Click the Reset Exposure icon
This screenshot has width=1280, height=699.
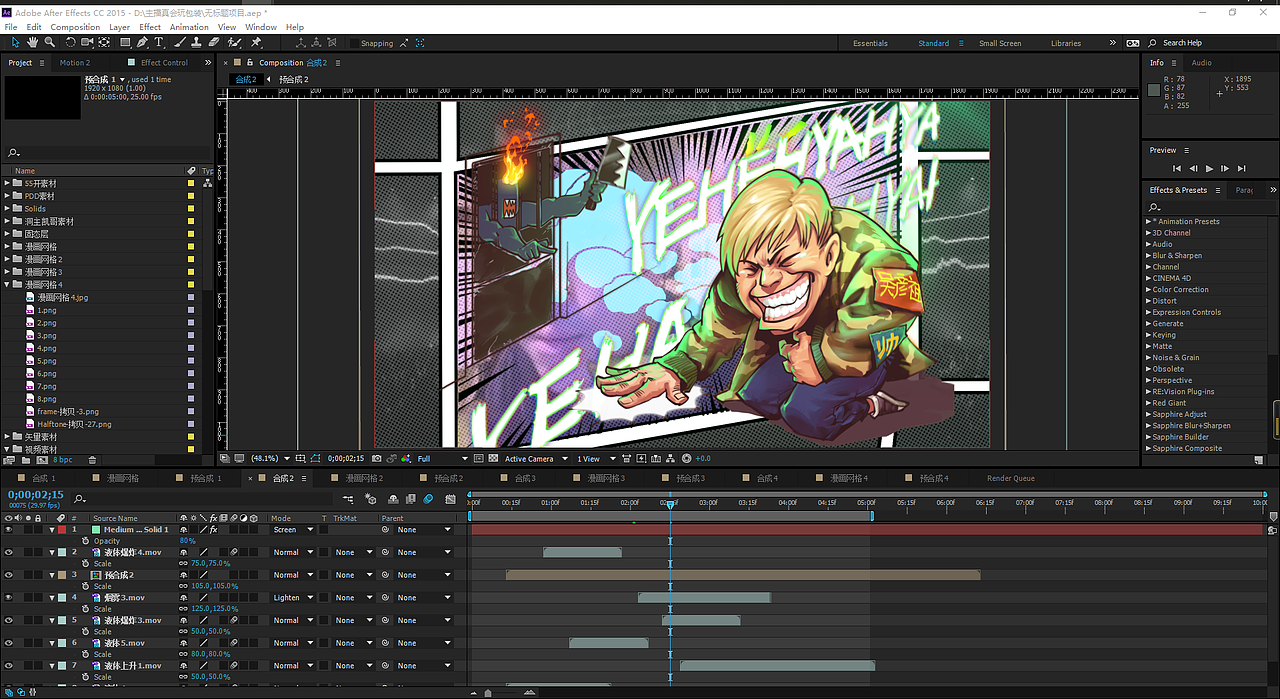(x=687, y=459)
